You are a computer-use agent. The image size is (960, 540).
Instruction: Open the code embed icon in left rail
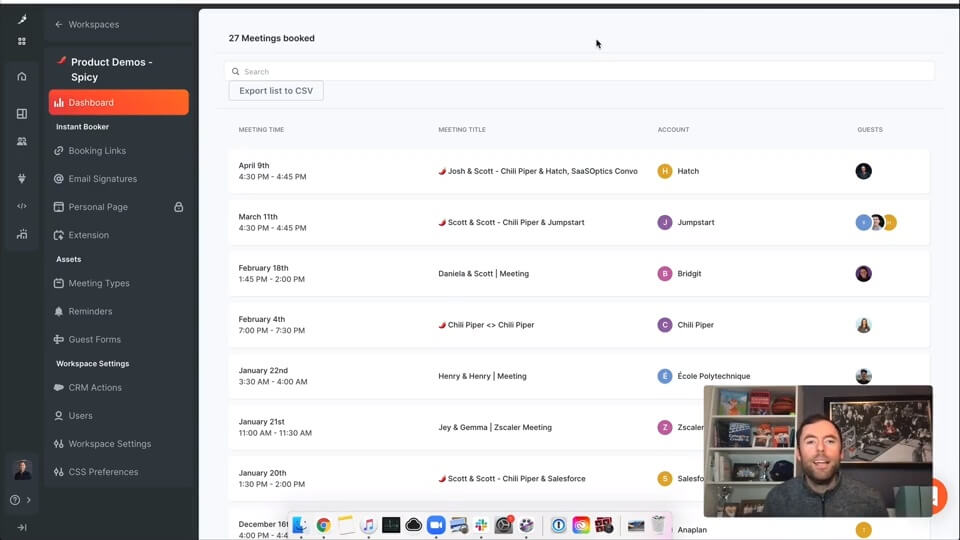coord(22,206)
